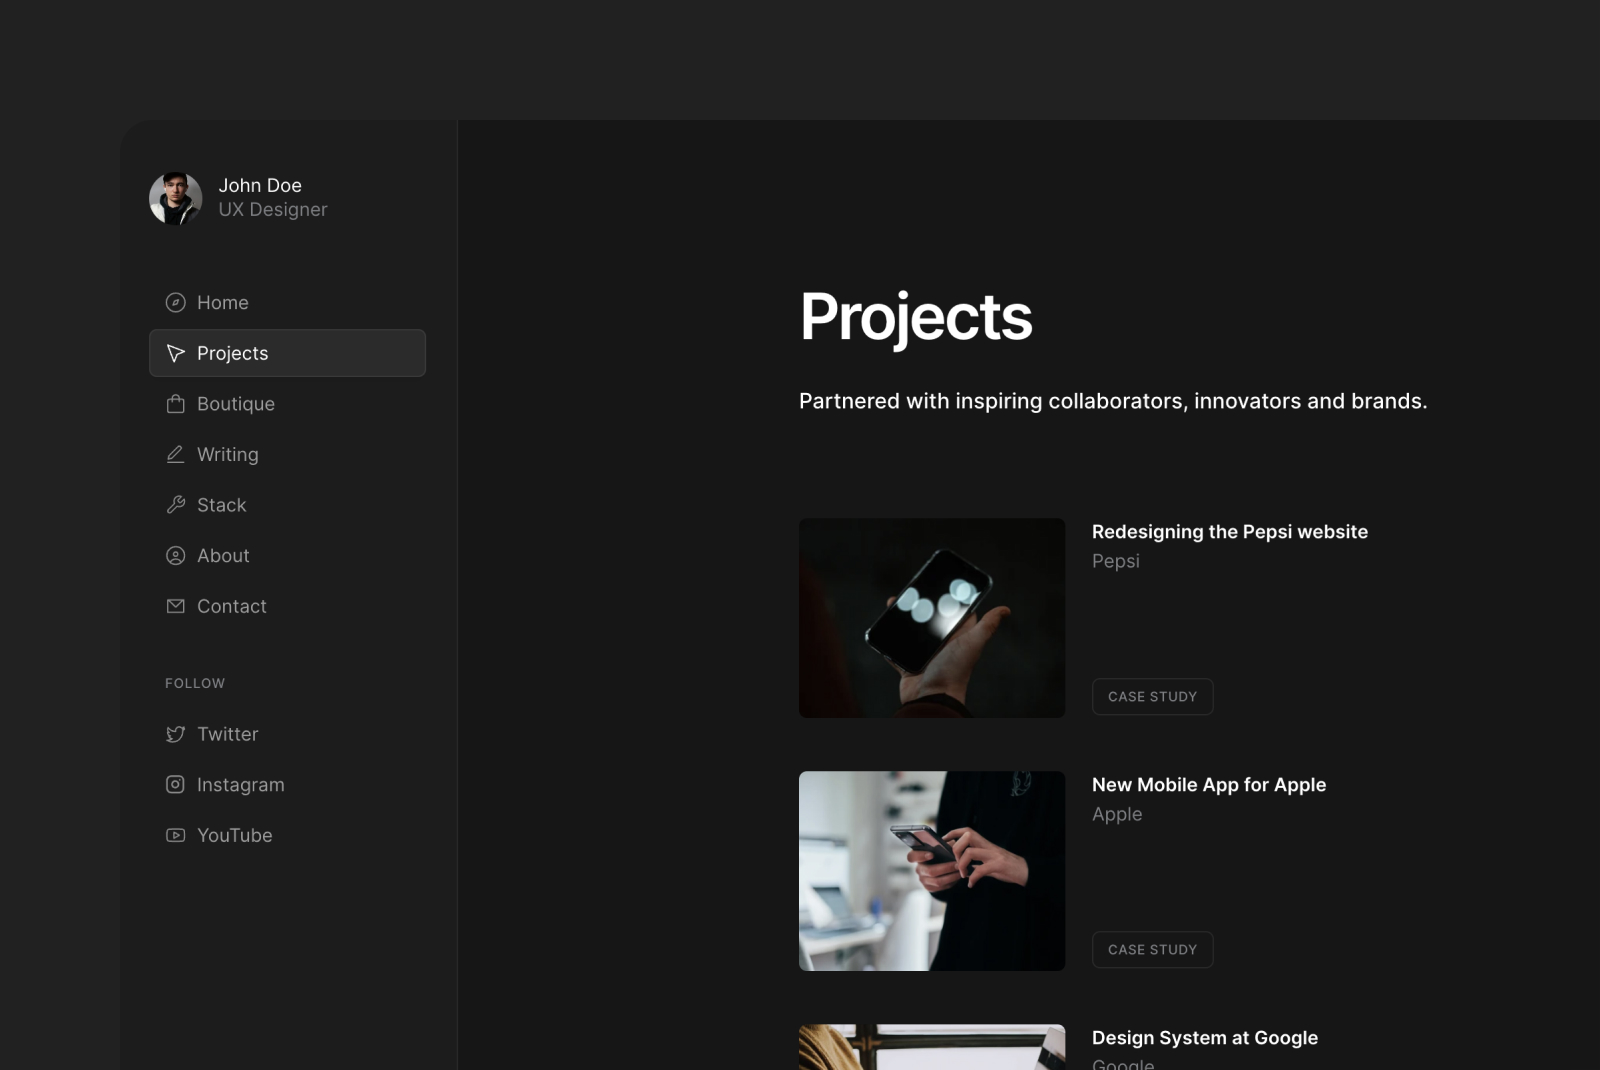Open the Boutique section
This screenshot has height=1070, width=1600.
pyautogui.click(x=287, y=404)
